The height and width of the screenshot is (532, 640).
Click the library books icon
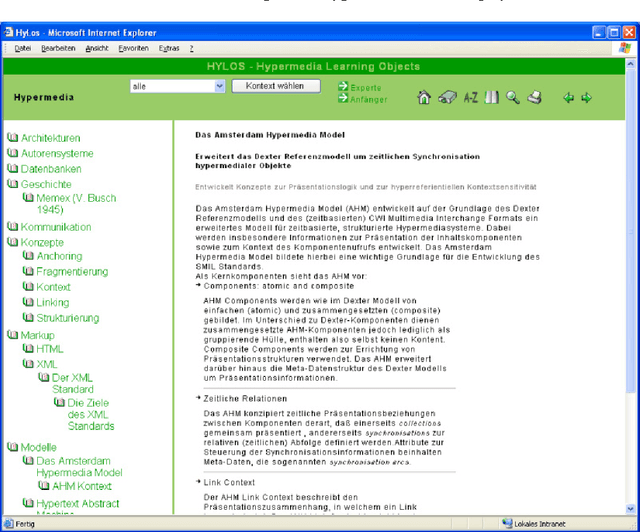(491, 97)
